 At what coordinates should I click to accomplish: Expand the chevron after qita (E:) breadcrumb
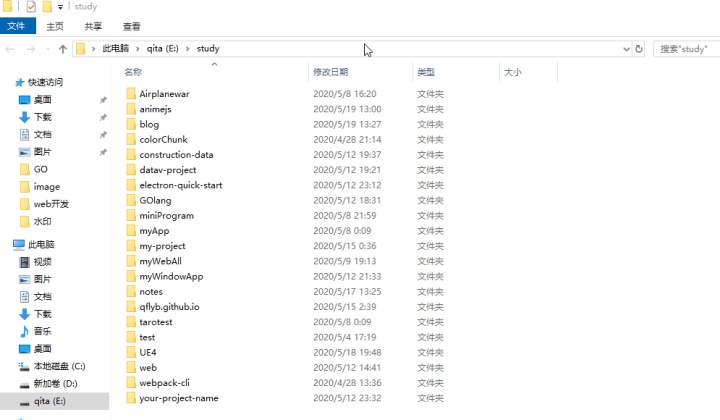pyautogui.click(x=187, y=49)
